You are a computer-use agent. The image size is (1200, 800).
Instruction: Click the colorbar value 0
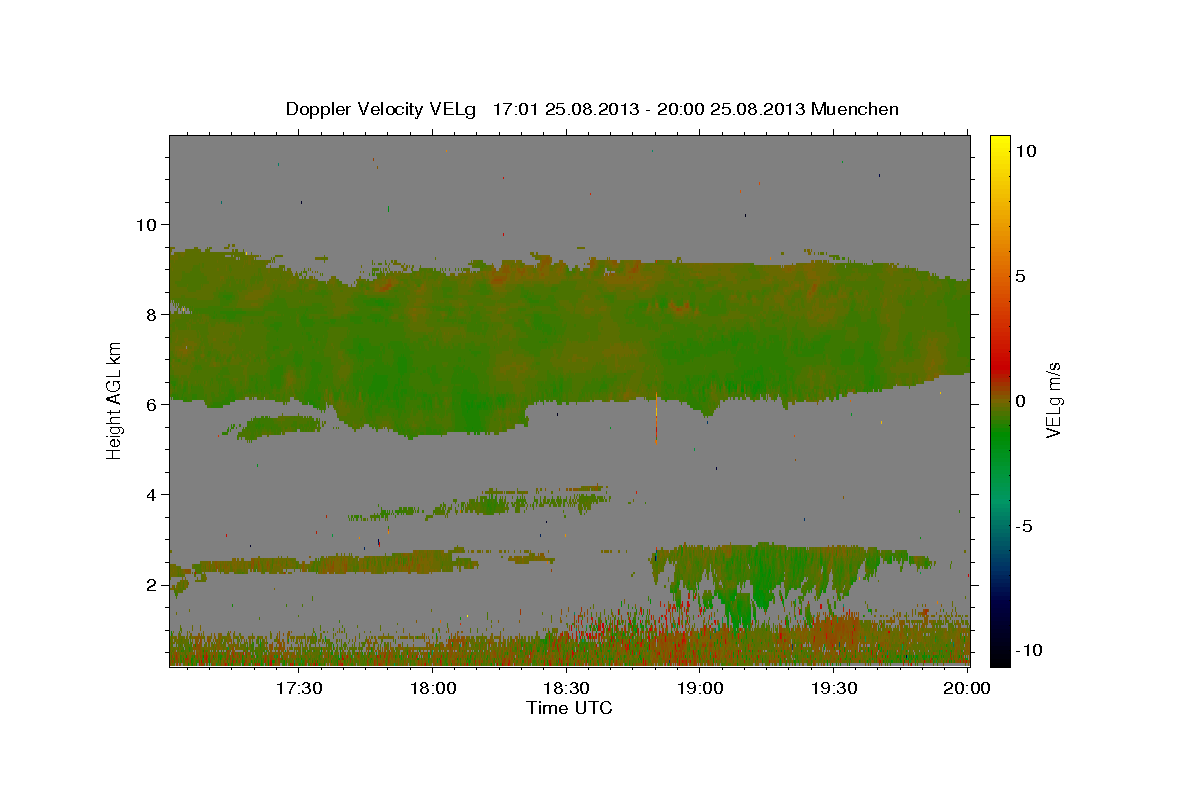pos(1021,401)
